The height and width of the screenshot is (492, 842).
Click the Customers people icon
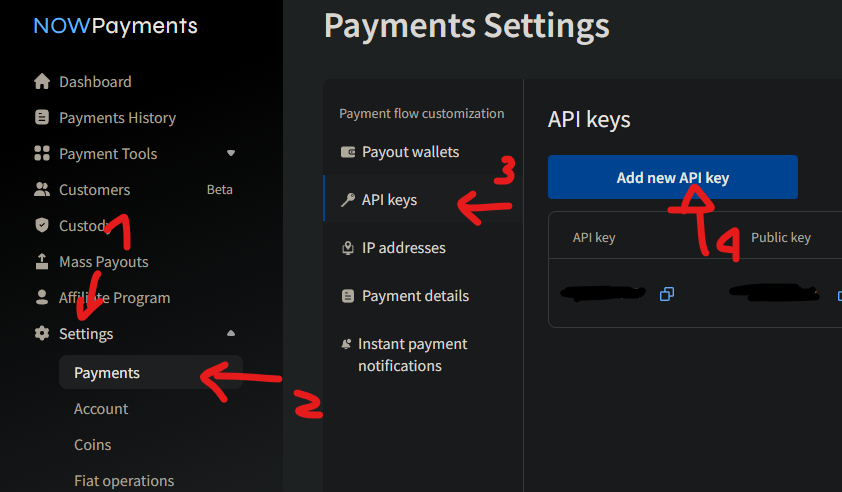click(41, 189)
